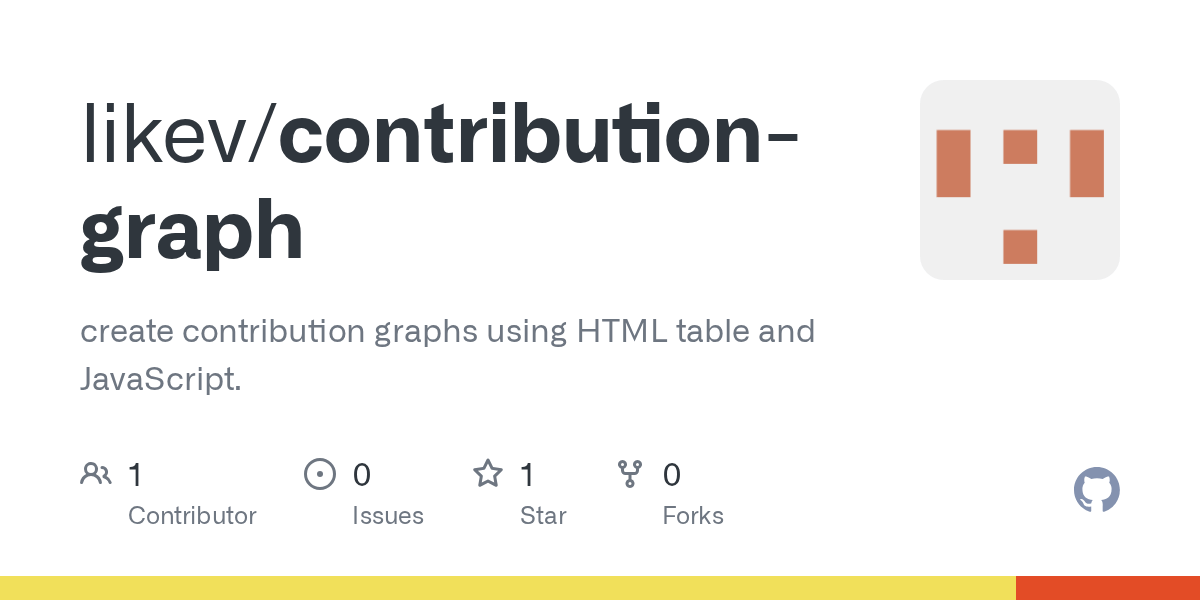Click the contributors people icon
Screen dimensions: 1200x600
coord(96,474)
